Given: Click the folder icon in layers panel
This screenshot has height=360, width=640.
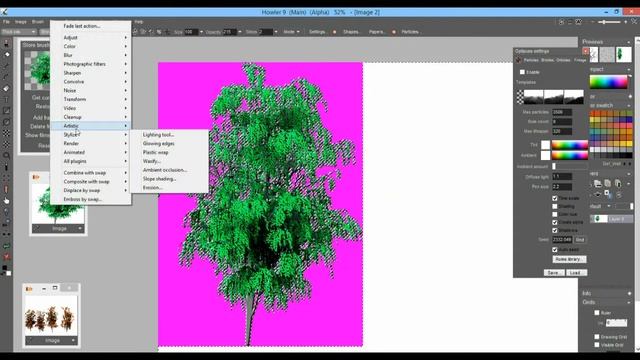Looking at the screenshot, I should point(598,184).
